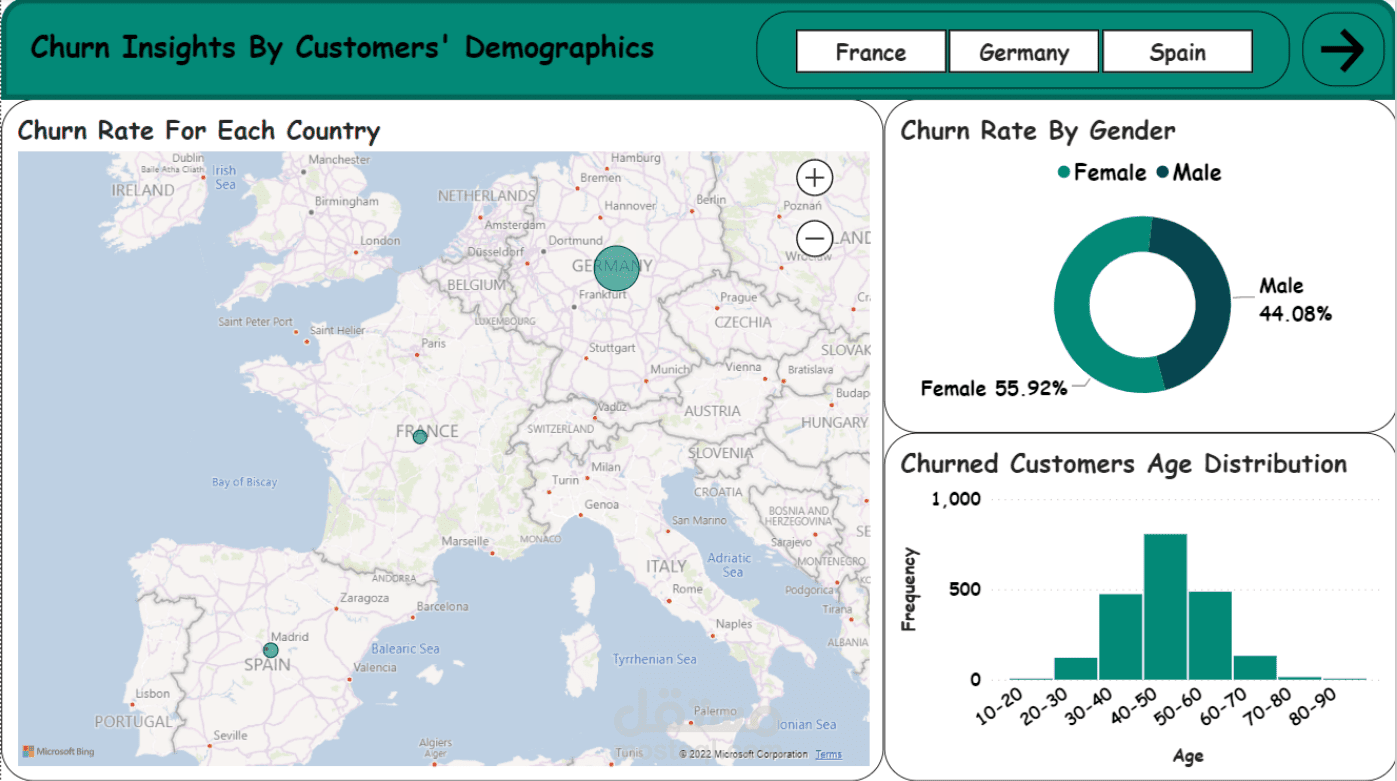Select the 60-70 age histogram bar

point(1255,668)
